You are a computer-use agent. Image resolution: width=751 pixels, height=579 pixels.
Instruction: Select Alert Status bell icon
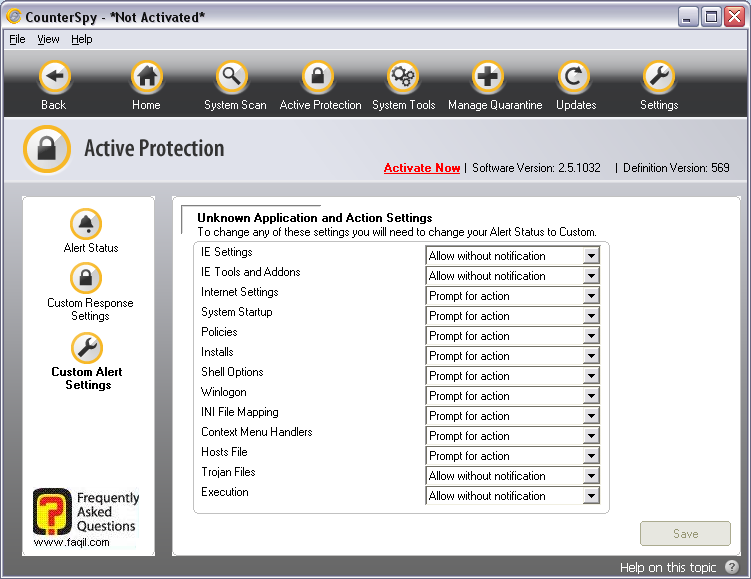coord(87,224)
